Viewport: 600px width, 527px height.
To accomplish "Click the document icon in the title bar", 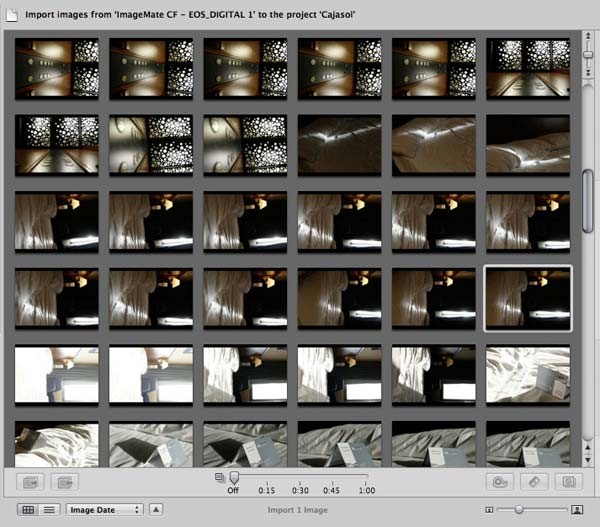I will click(x=11, y=15).
